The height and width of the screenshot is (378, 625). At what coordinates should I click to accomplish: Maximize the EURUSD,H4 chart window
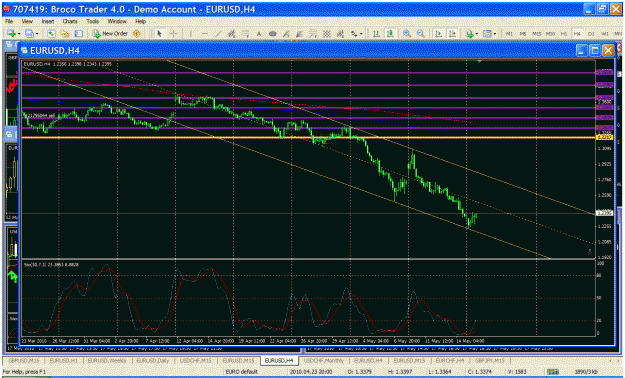click(595, 50)
